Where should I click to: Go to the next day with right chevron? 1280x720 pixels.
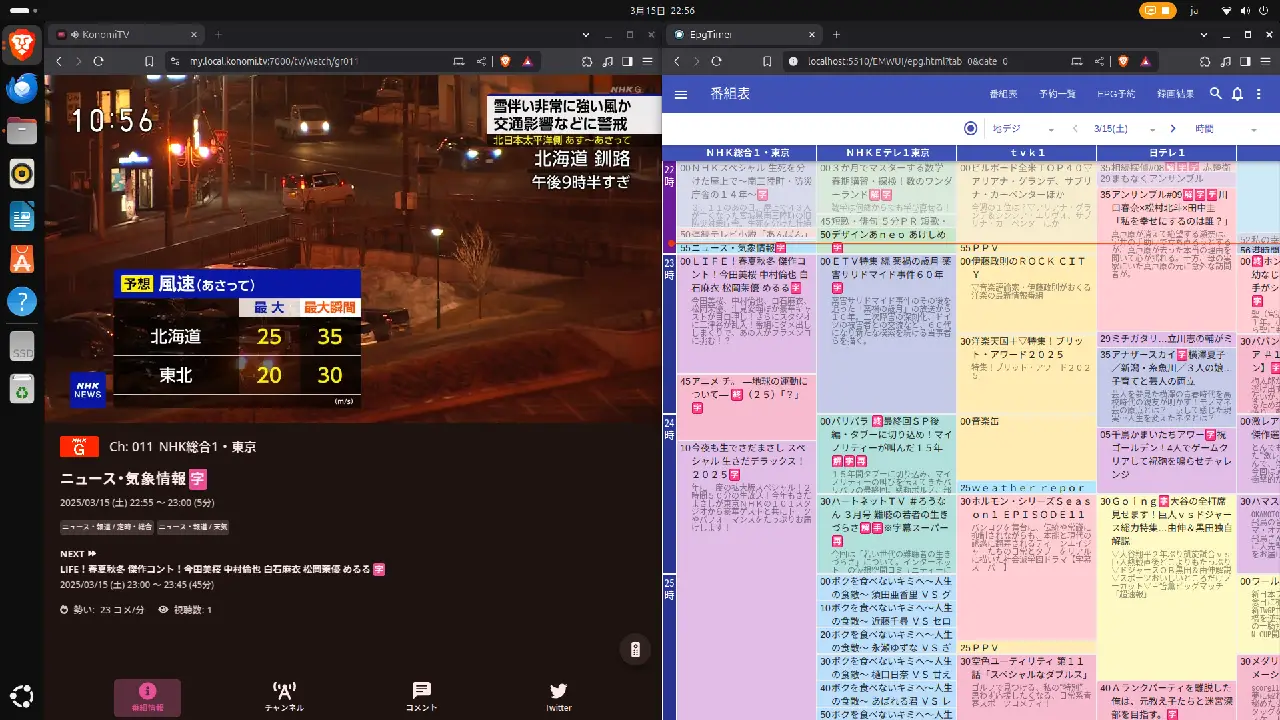click(x=1173, y=129)
